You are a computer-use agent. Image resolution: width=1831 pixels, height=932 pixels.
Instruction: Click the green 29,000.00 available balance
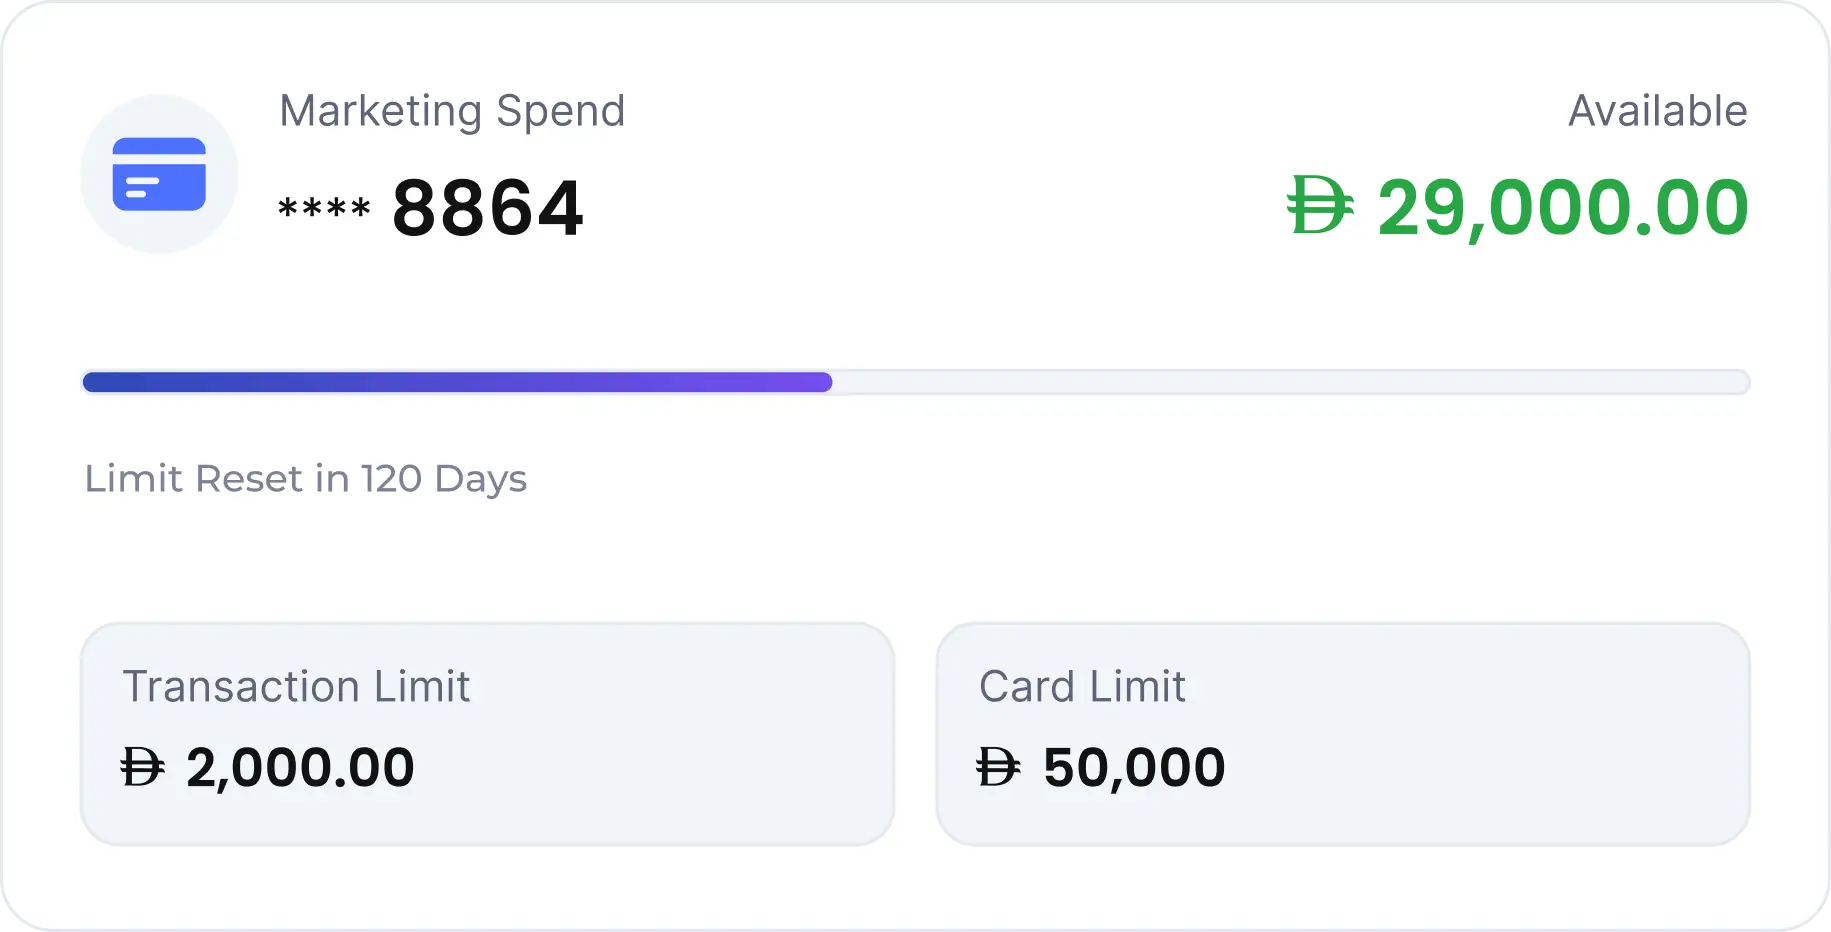tap(1562, 208)
